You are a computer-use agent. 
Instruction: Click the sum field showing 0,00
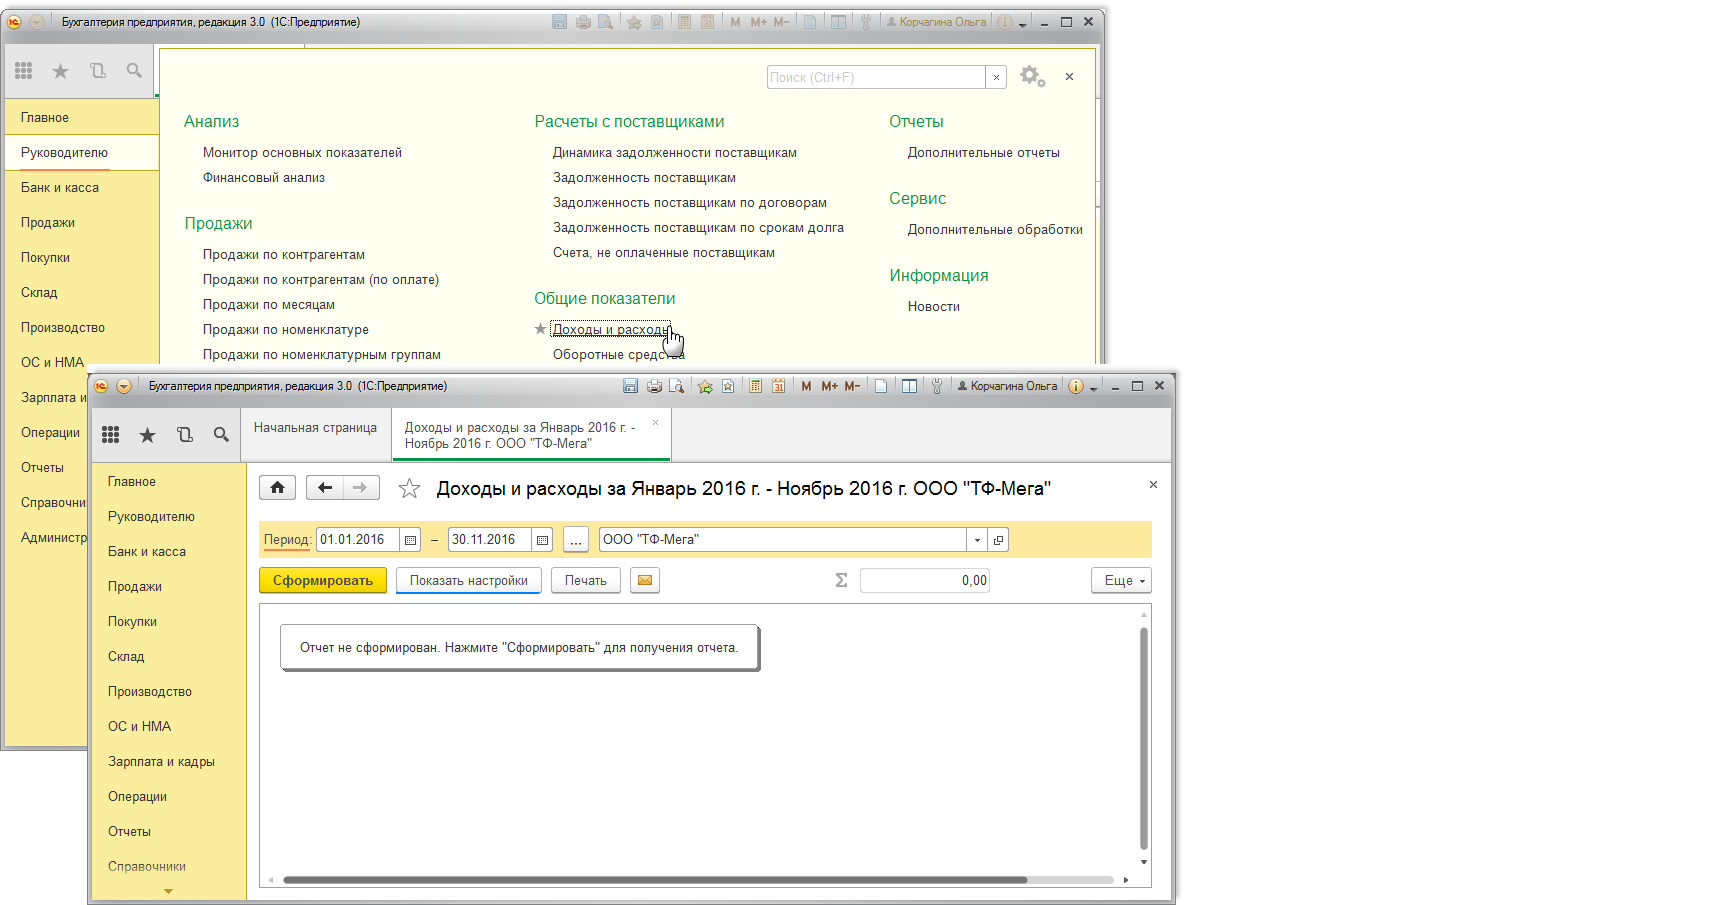(925, 580)
